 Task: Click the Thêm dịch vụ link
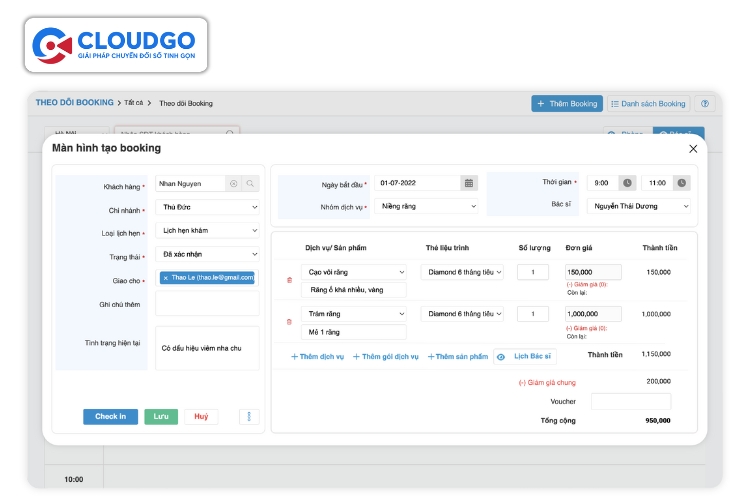[x=317, y=357]
